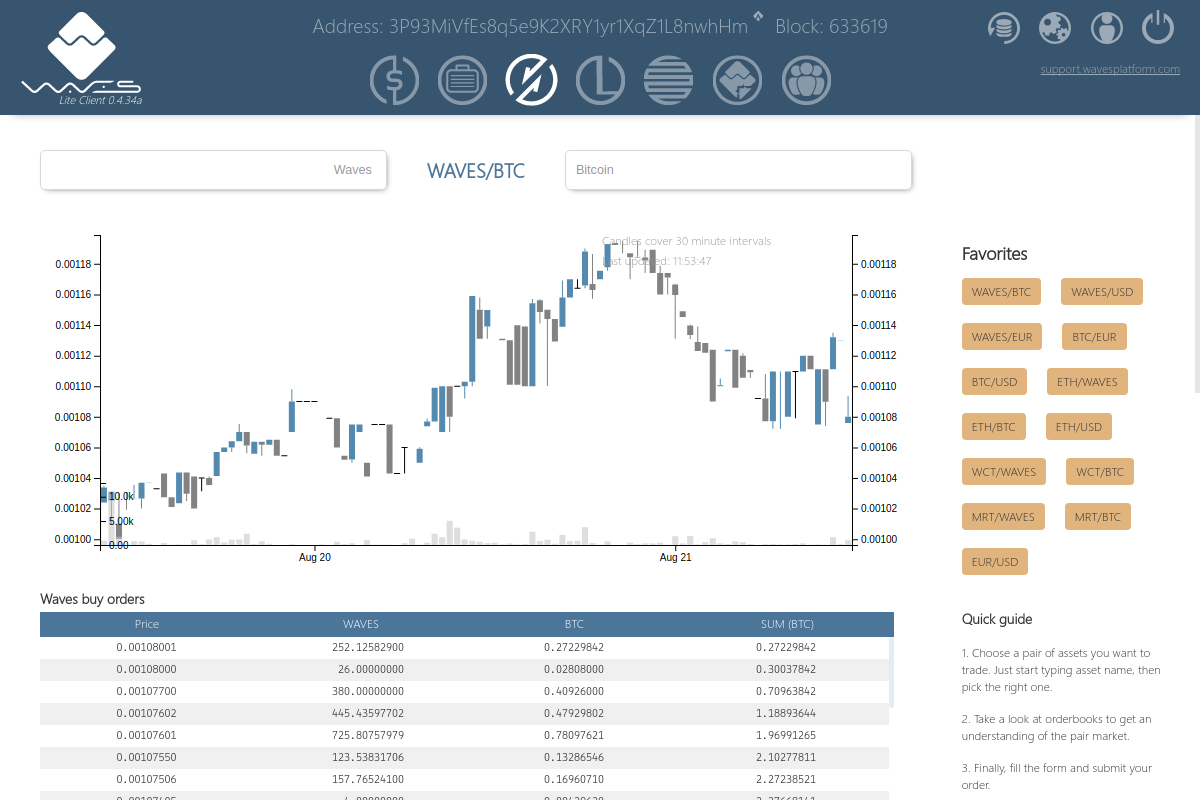Focus the Waves asset input field
1200x800 pixels.
tap(213, 170)
